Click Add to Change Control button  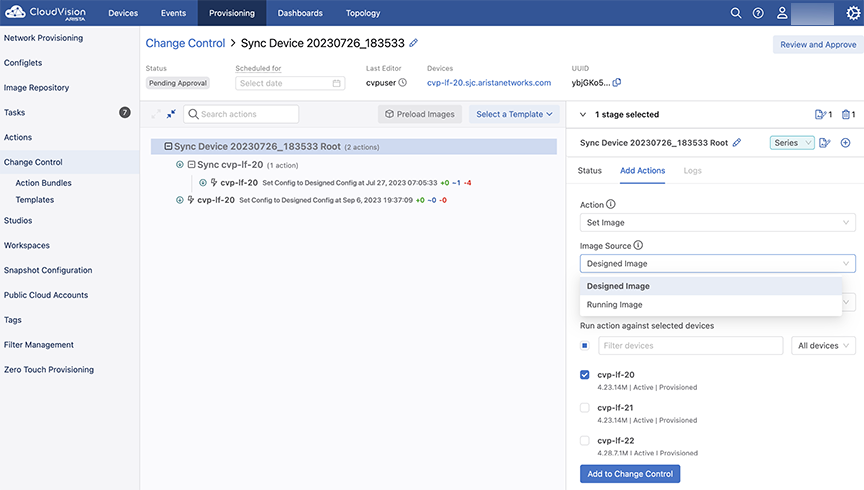pos(630,474)
